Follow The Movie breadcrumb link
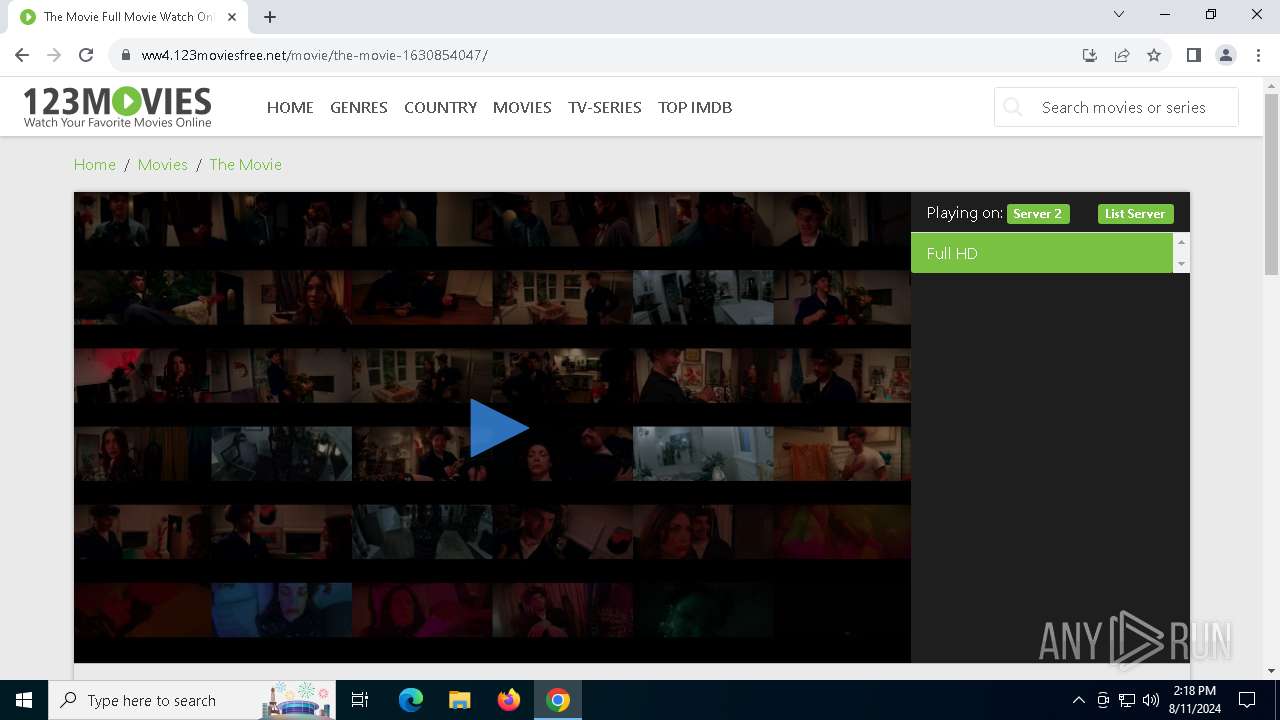 tap(246, 164)
